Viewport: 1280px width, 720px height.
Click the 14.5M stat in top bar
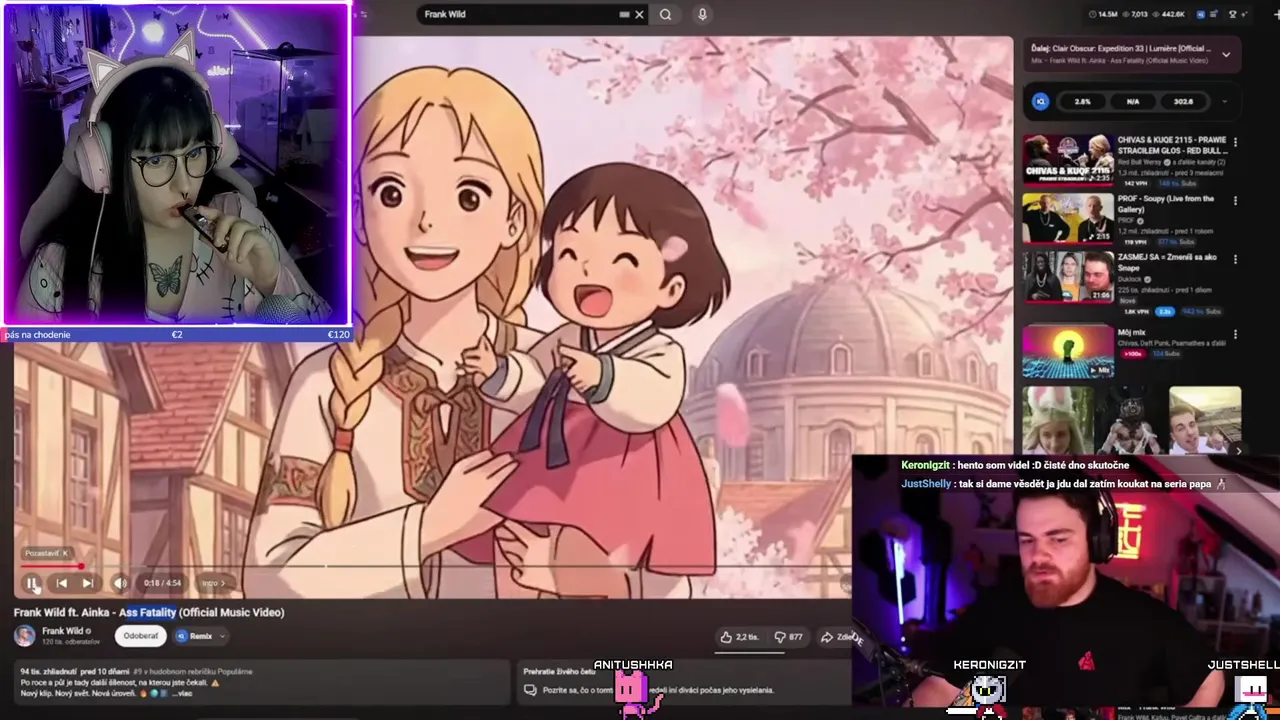(1103, 14)
